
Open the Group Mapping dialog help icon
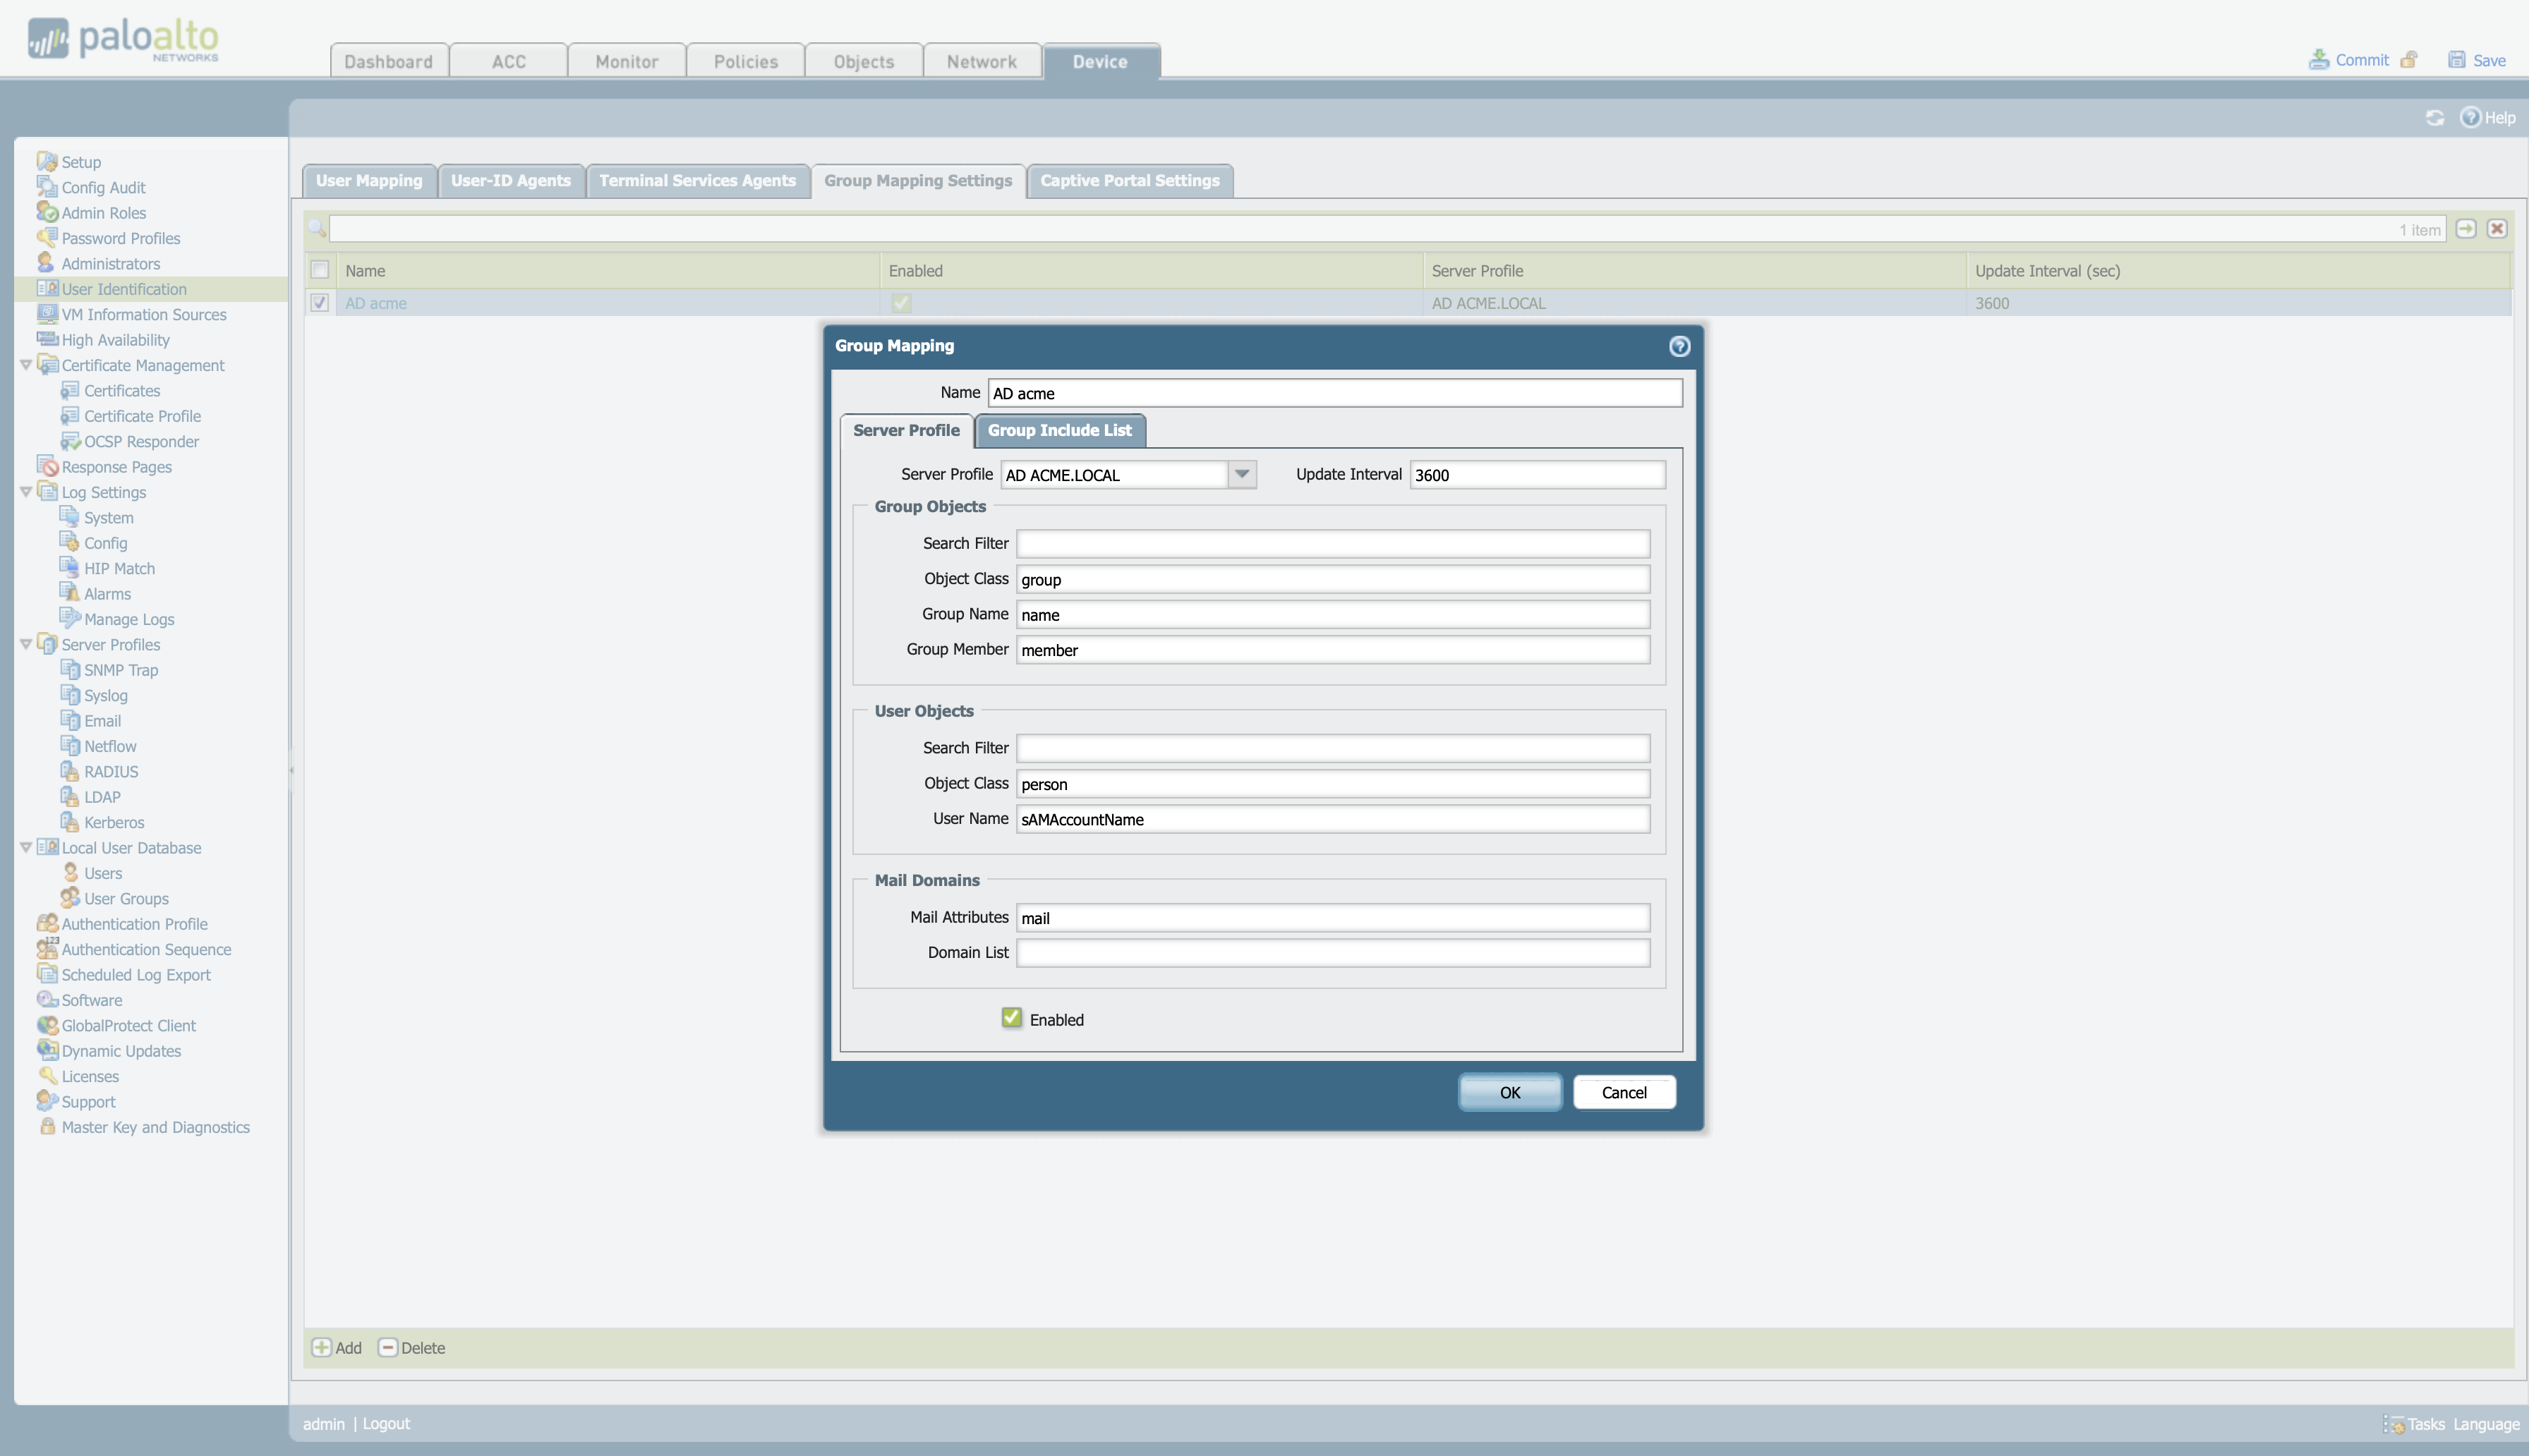[x=1679, y=346]
